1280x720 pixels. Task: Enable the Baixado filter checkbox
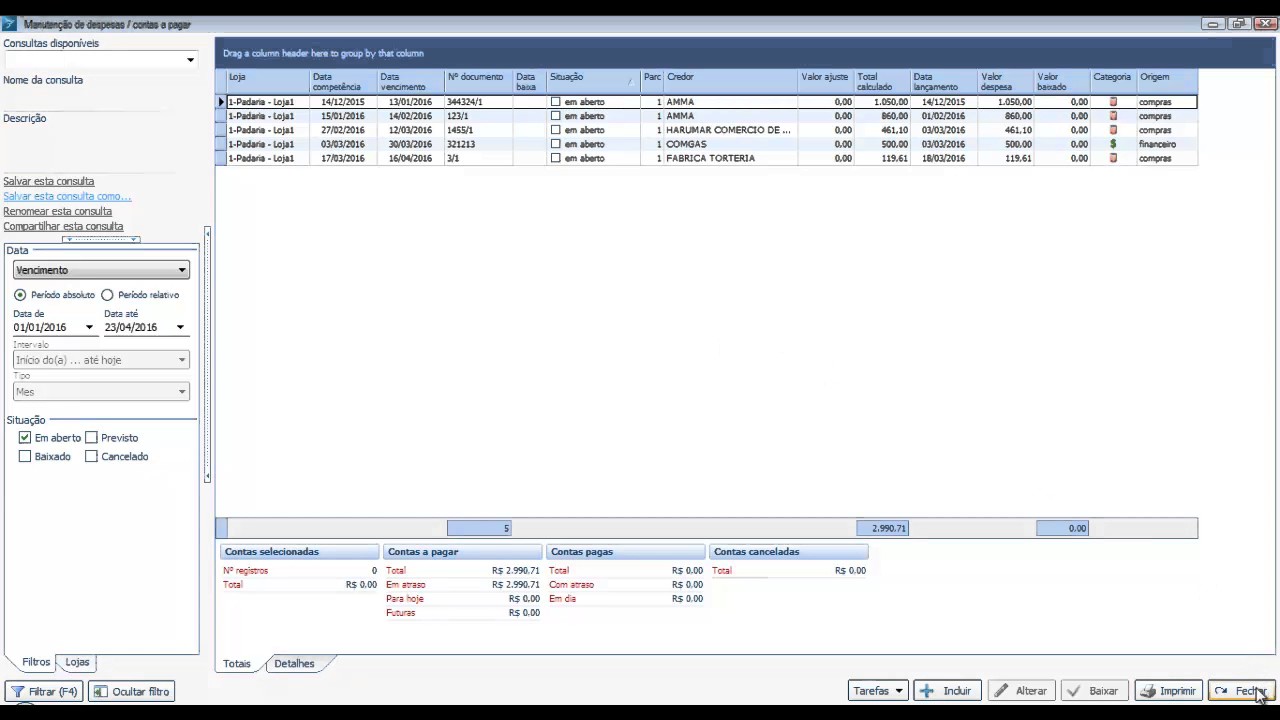coord(25,457)
